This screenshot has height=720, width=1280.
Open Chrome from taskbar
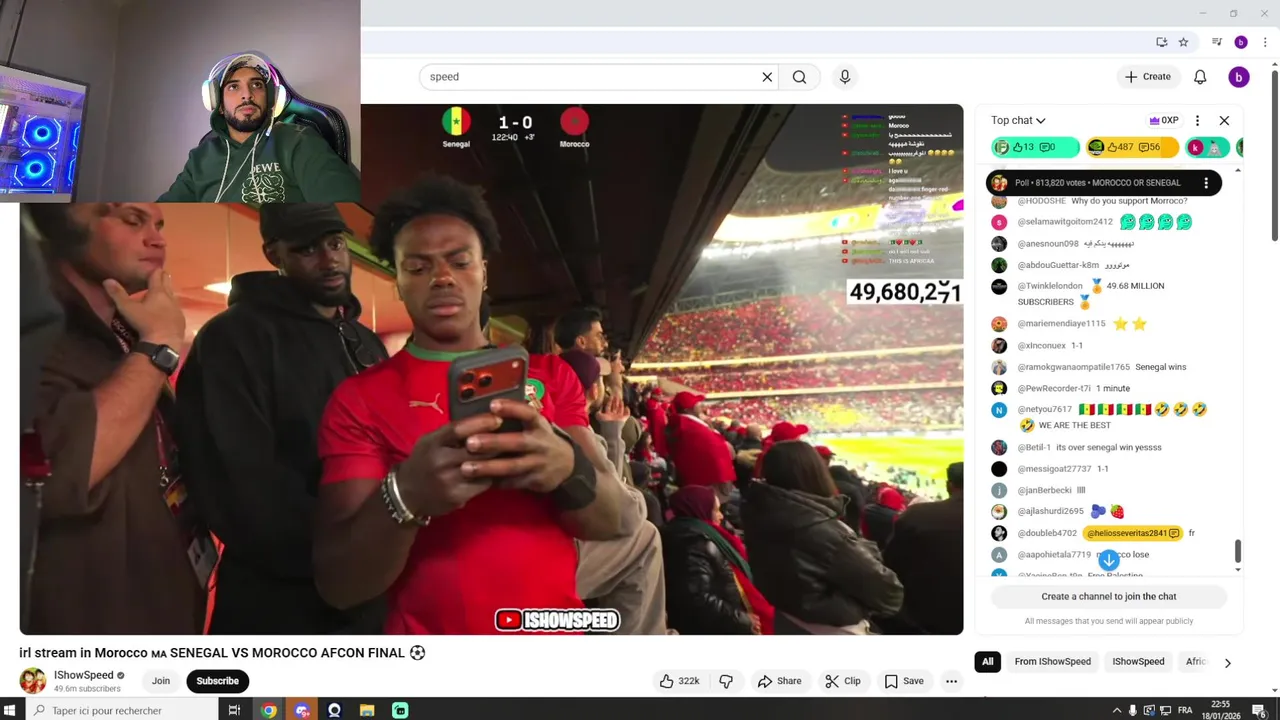pos(269,710)
